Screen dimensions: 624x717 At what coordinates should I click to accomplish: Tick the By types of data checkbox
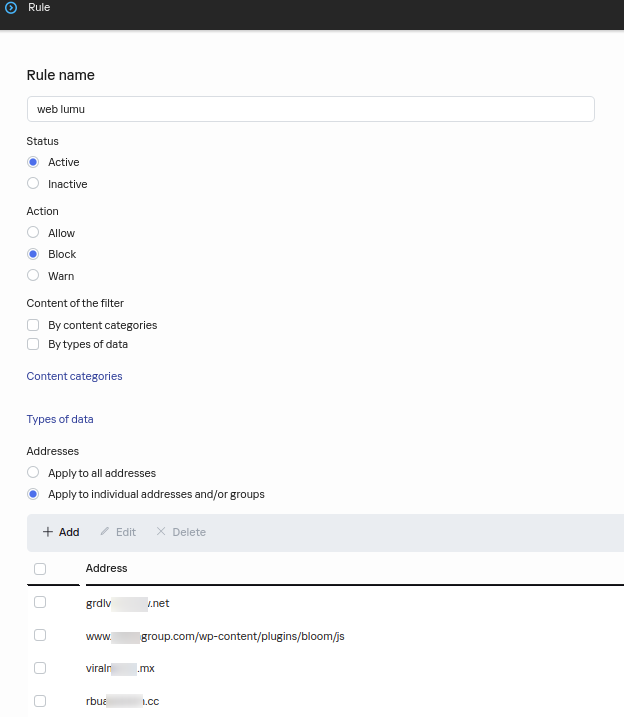pos(33,344)
